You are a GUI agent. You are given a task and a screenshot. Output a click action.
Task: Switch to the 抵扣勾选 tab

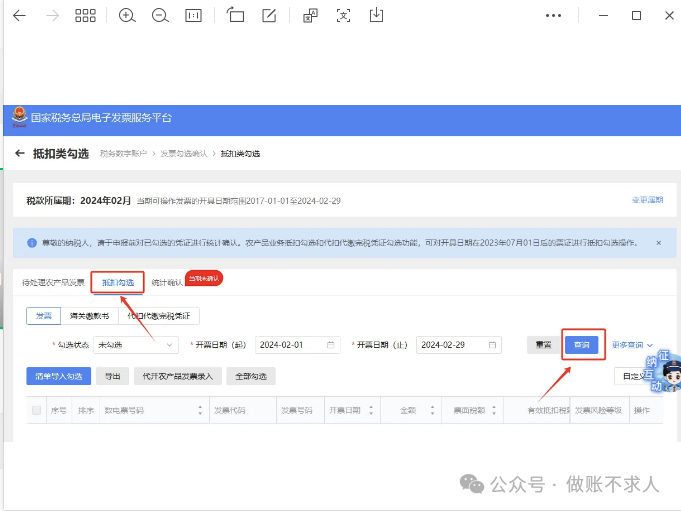click(x=118, y=283)
